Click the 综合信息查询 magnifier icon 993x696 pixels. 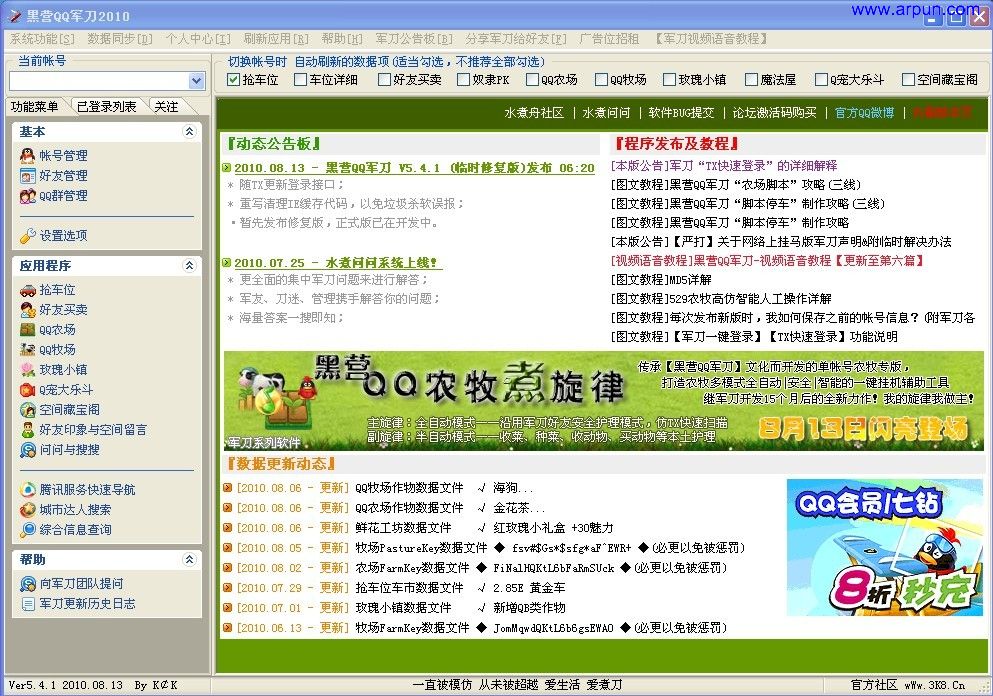pyautogui.click(x=28, y=529)
